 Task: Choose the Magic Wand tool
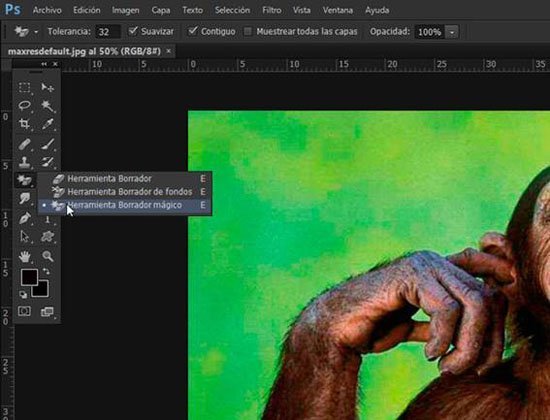coord(48,106)
